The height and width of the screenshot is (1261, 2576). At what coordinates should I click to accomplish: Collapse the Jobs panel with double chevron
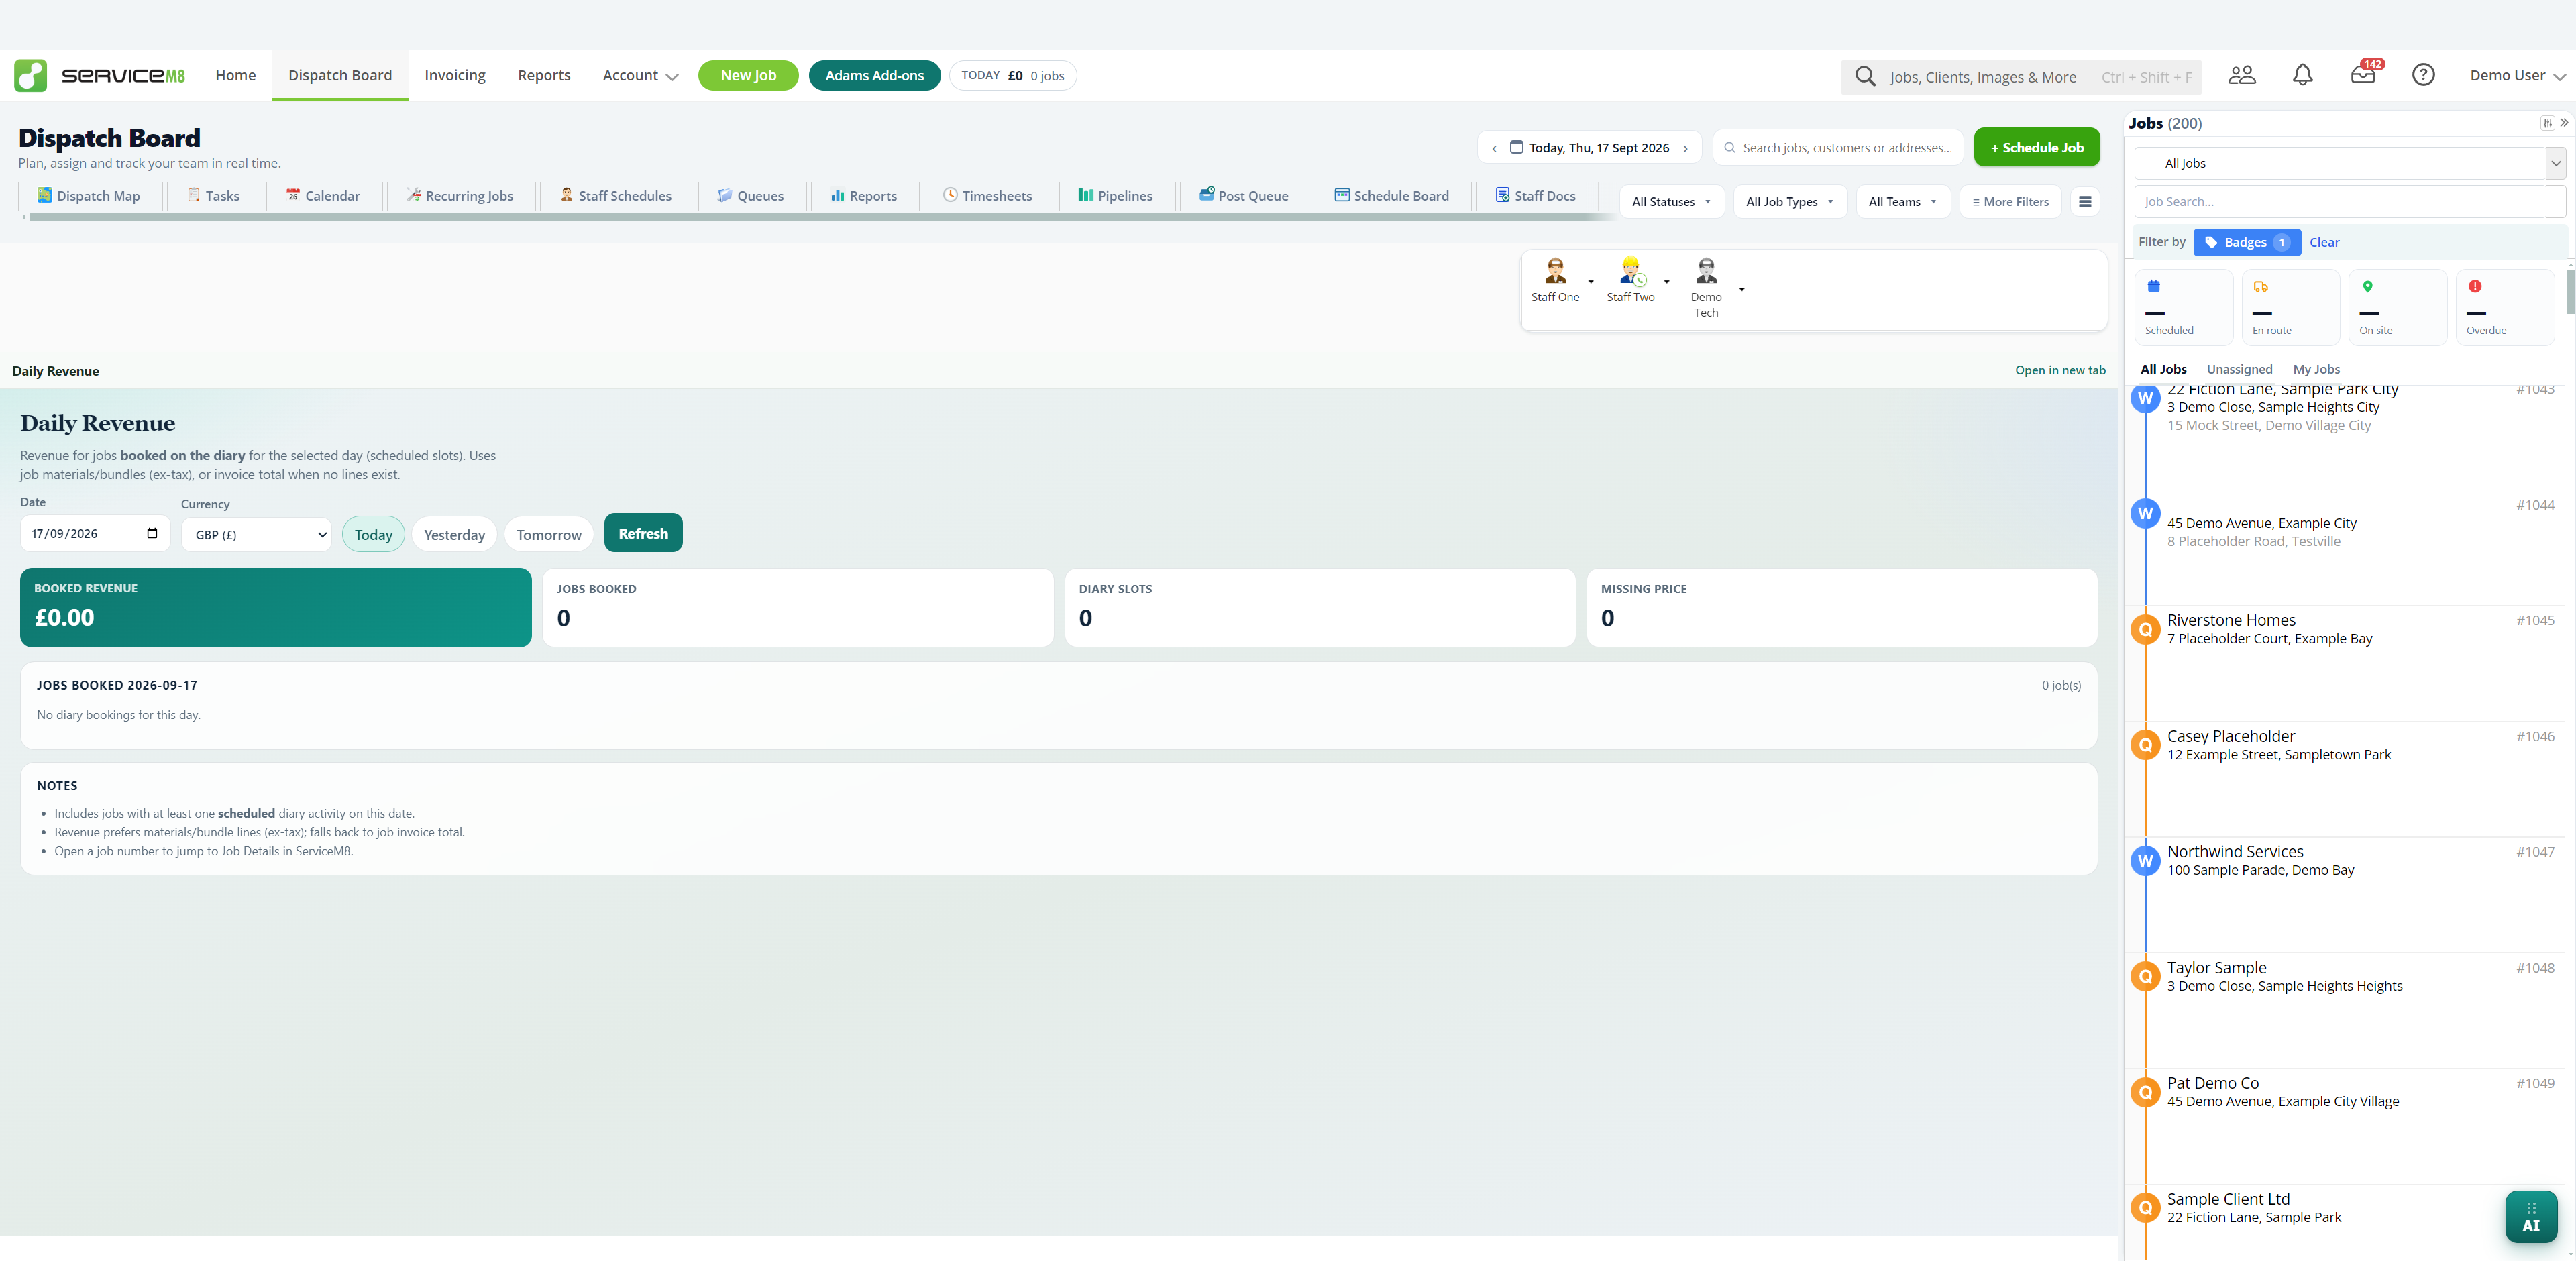tap(2564, 123)
